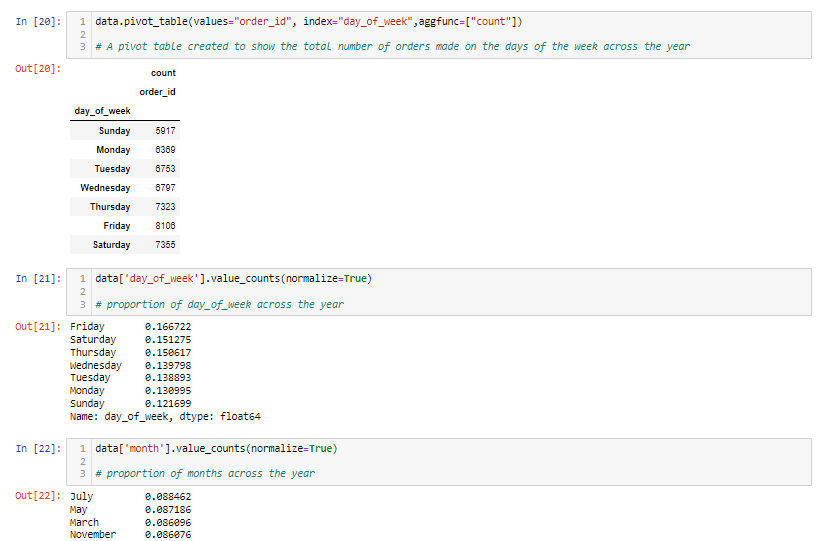Select the In [22] prompt label

click(x=38, y=449)
